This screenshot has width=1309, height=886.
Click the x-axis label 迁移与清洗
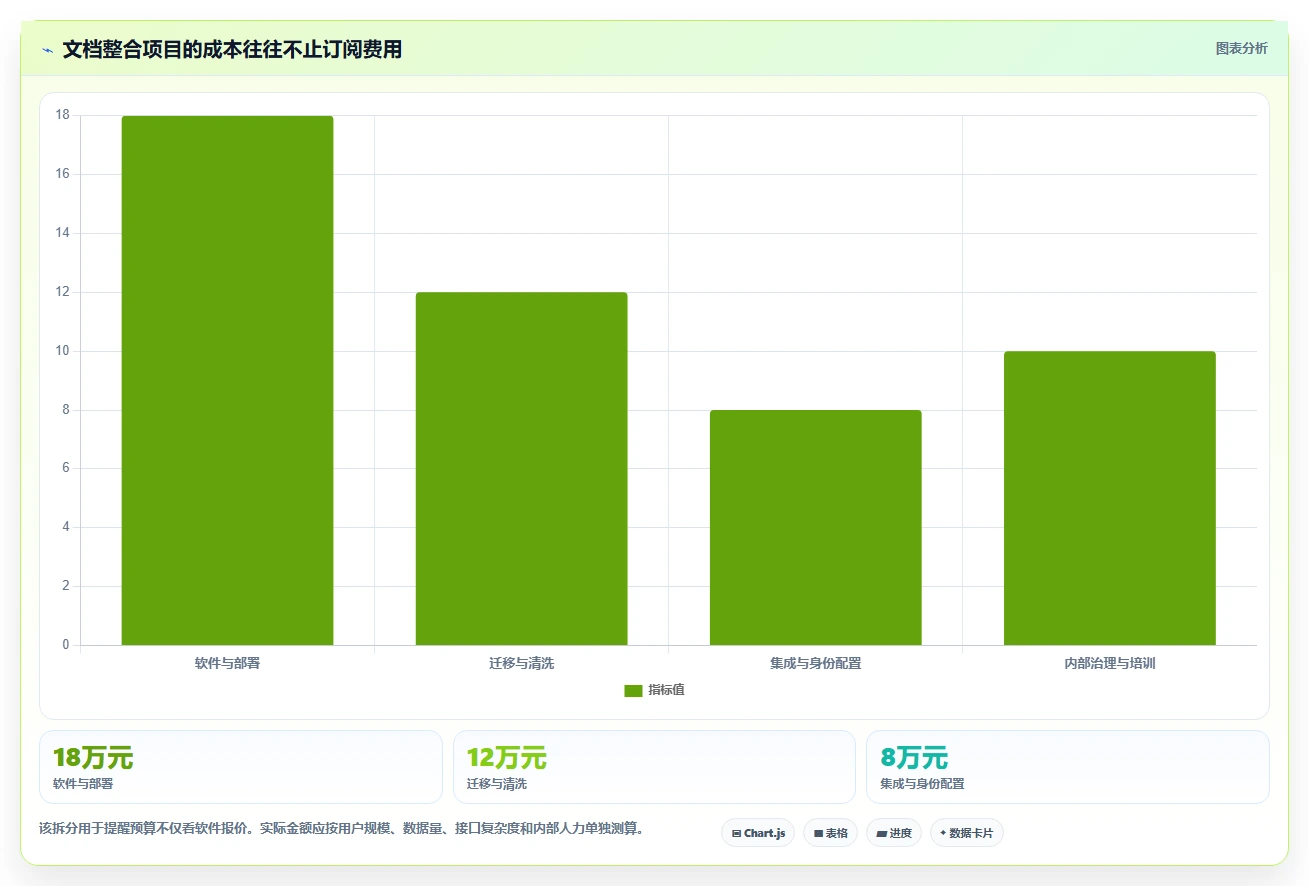tap(521, 663)
